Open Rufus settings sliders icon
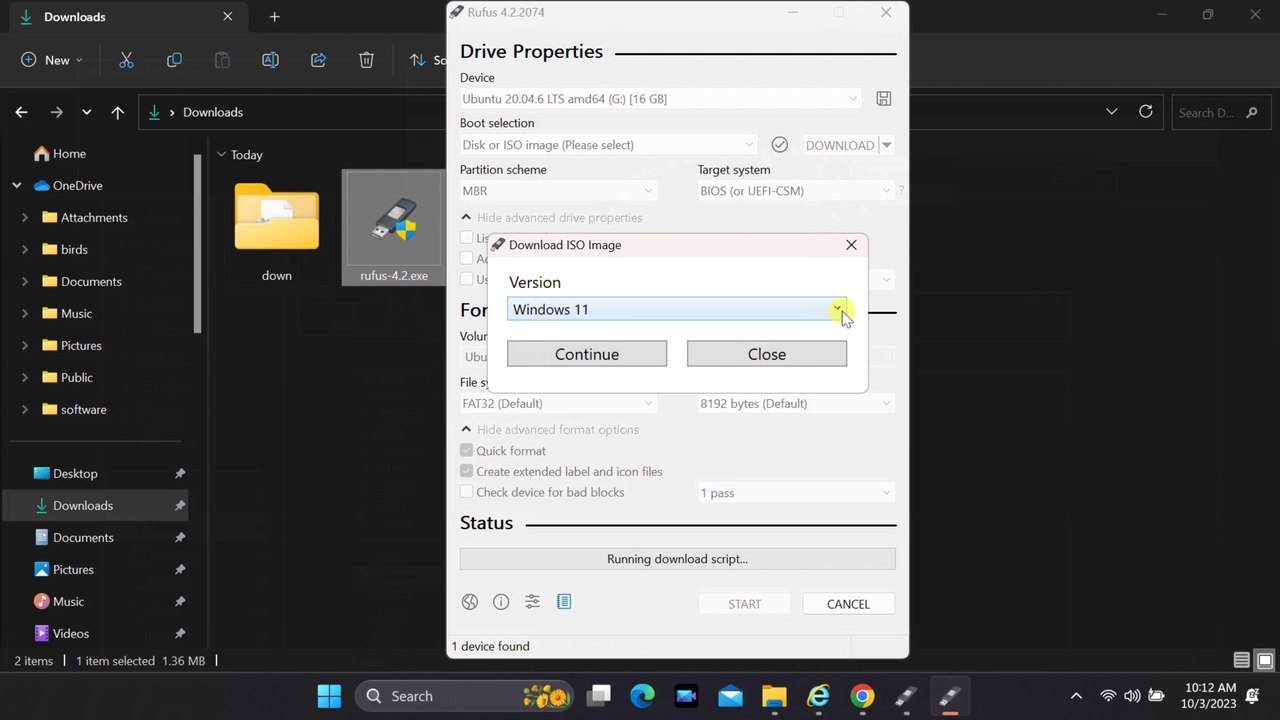This screenshot has width=1280, height=720. click(x=532, y=602)
